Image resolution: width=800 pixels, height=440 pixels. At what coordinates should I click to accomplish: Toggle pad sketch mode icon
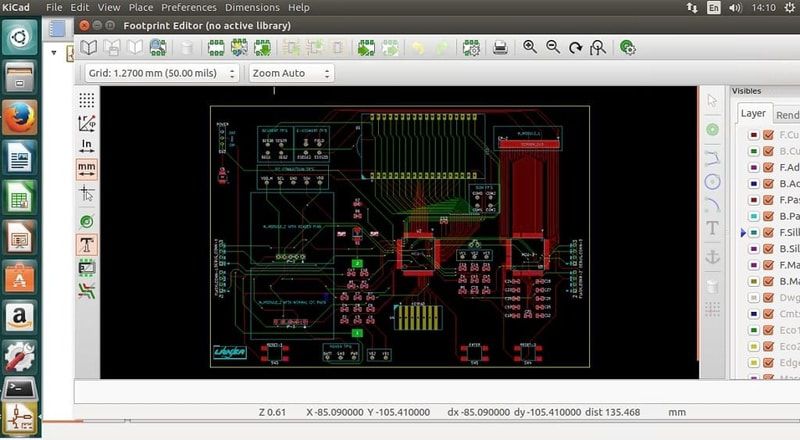[87, 222]
